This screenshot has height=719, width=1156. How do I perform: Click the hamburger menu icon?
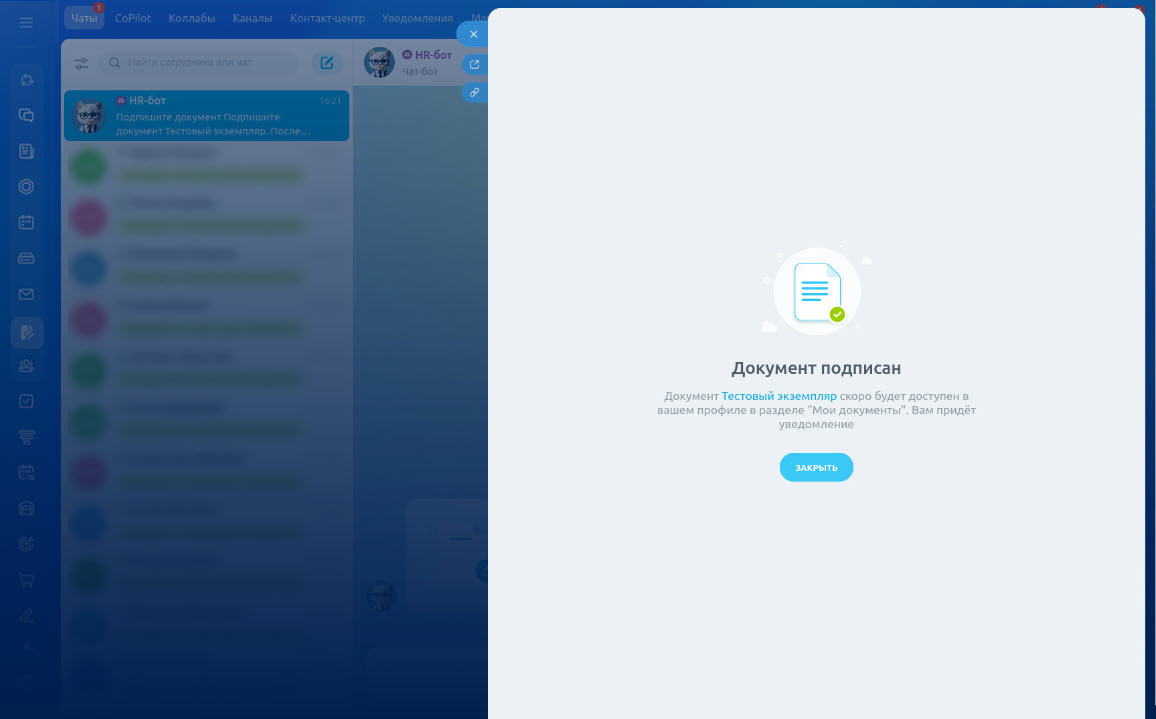click(26, 22)
